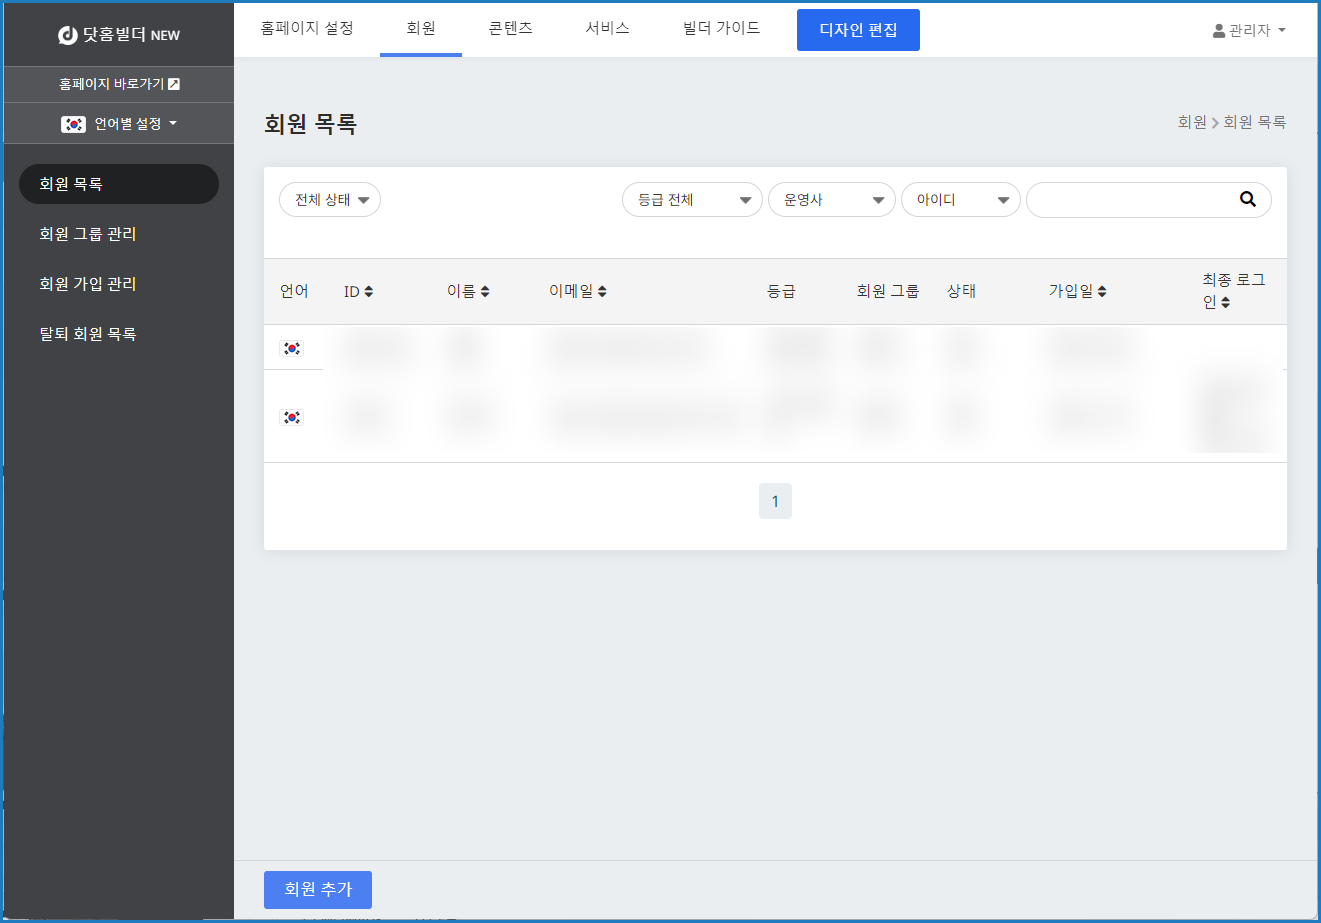Sort members by 가입일 column arrows

[1102, 292]
